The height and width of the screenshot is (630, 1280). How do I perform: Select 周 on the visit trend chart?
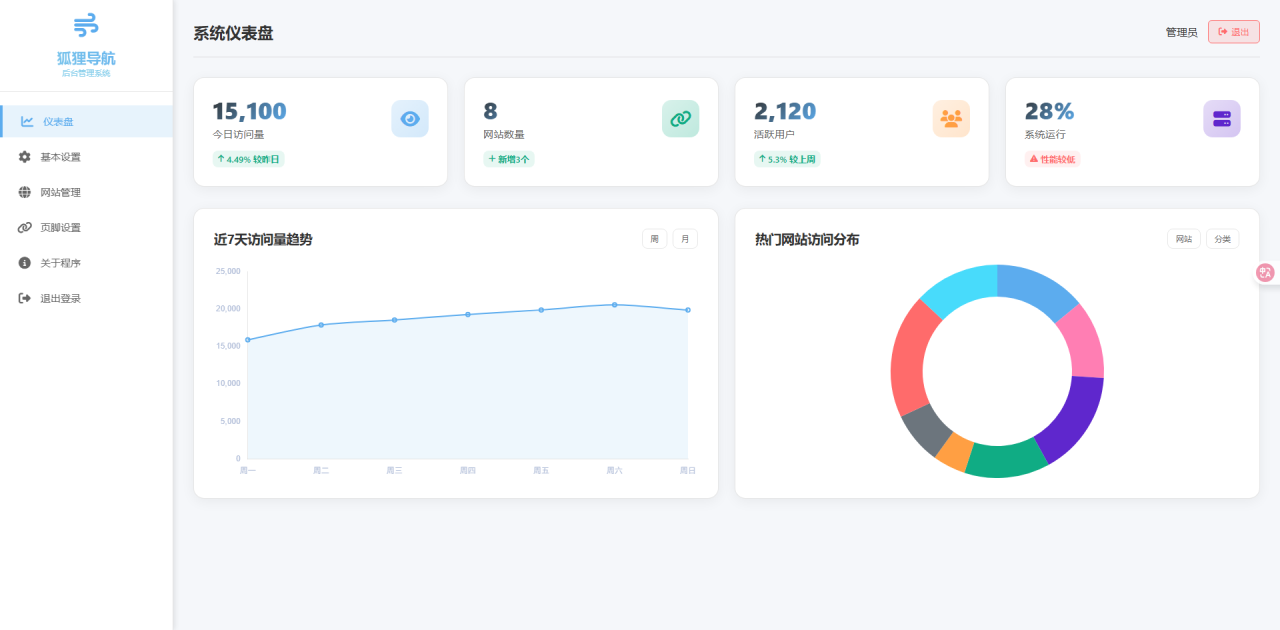[x=654, y=238]
